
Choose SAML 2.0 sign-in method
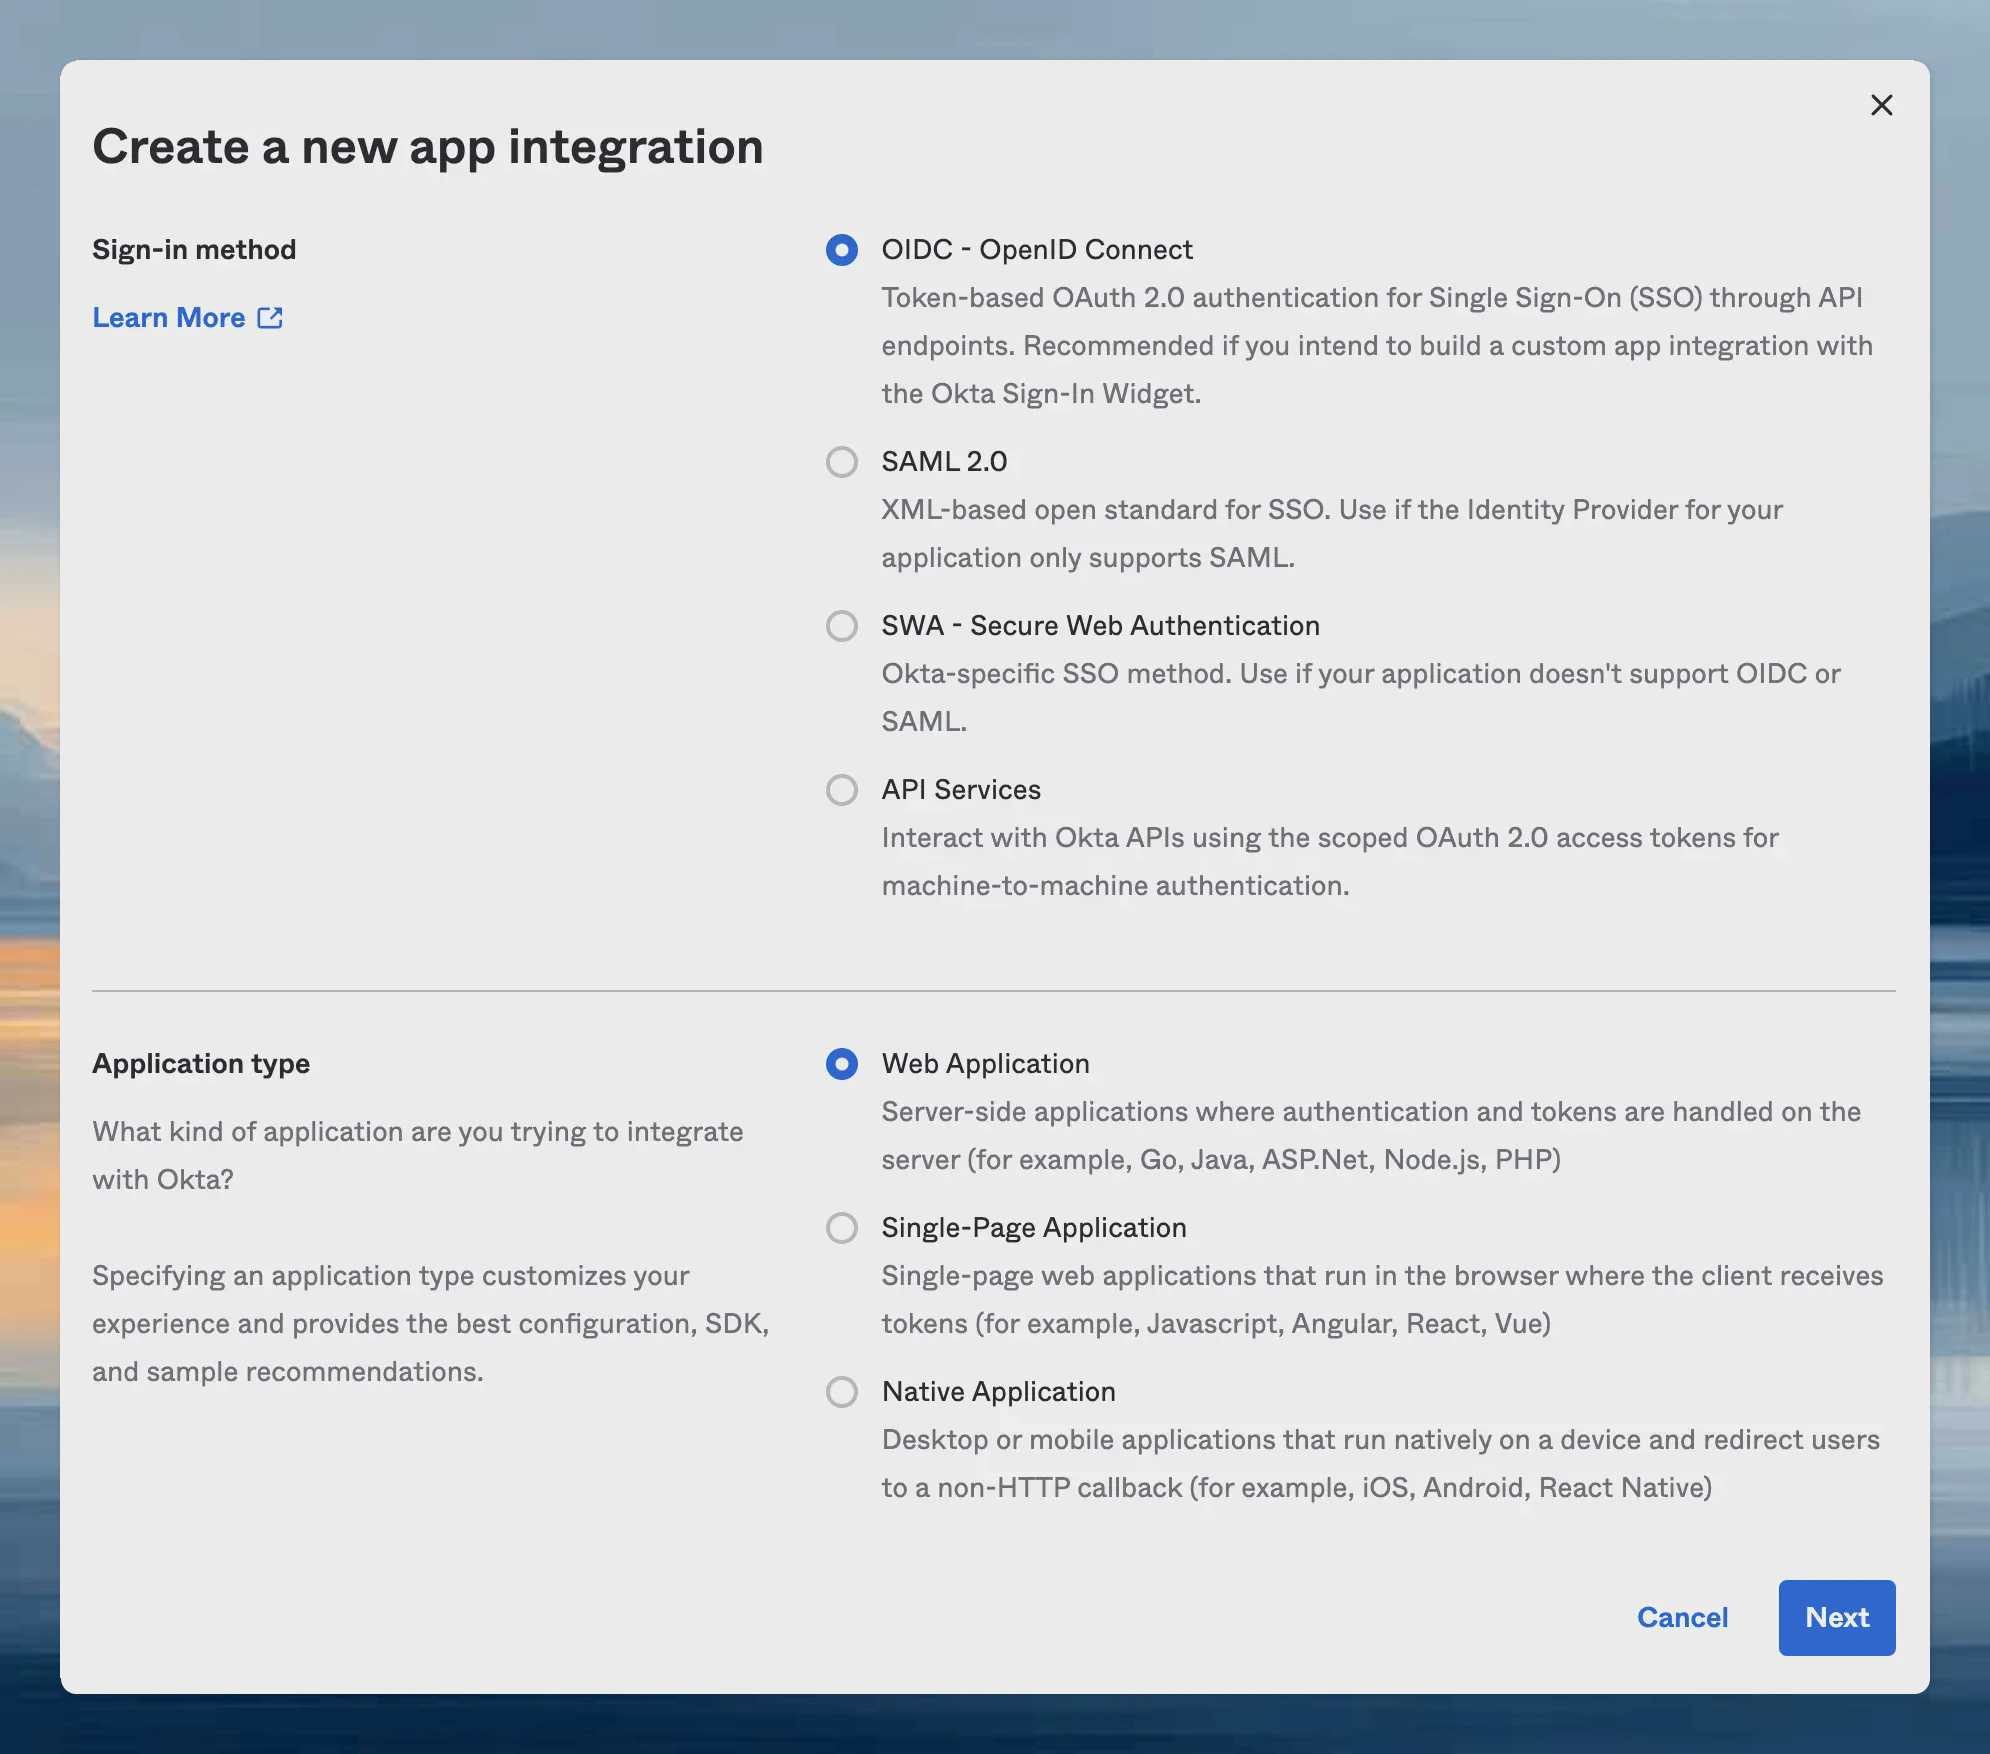[x=841, y=462]
